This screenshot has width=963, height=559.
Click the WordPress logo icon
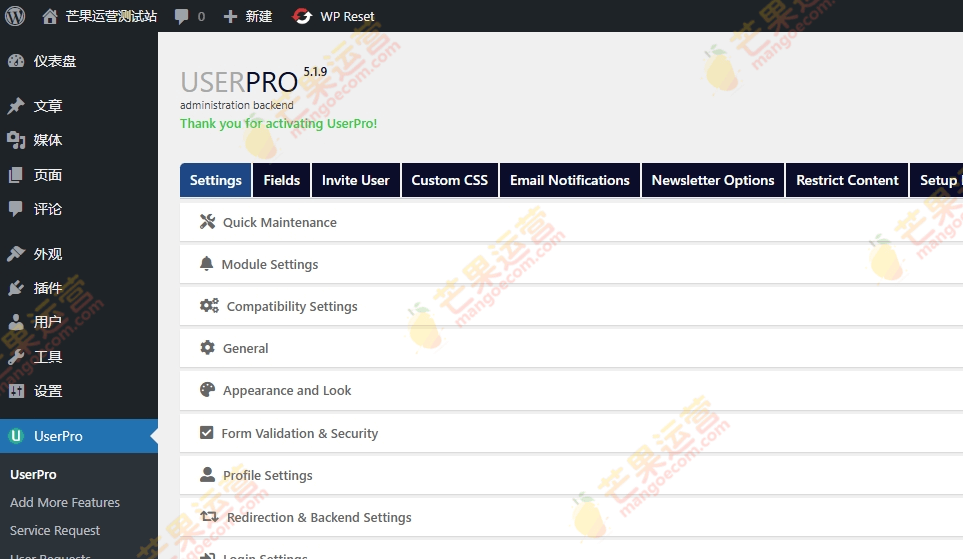15,16
